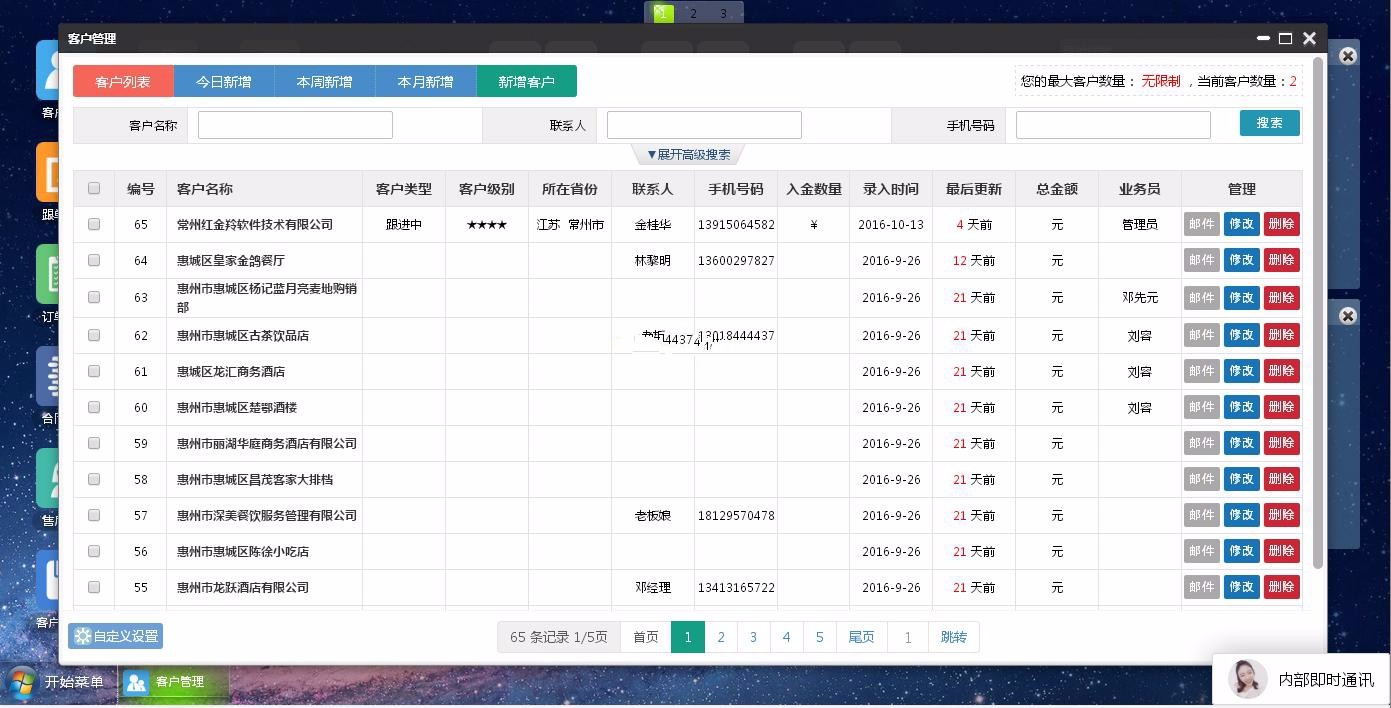
Task: Check the row for customer 61
Action: pyautogui.click(x=94, y=371)
